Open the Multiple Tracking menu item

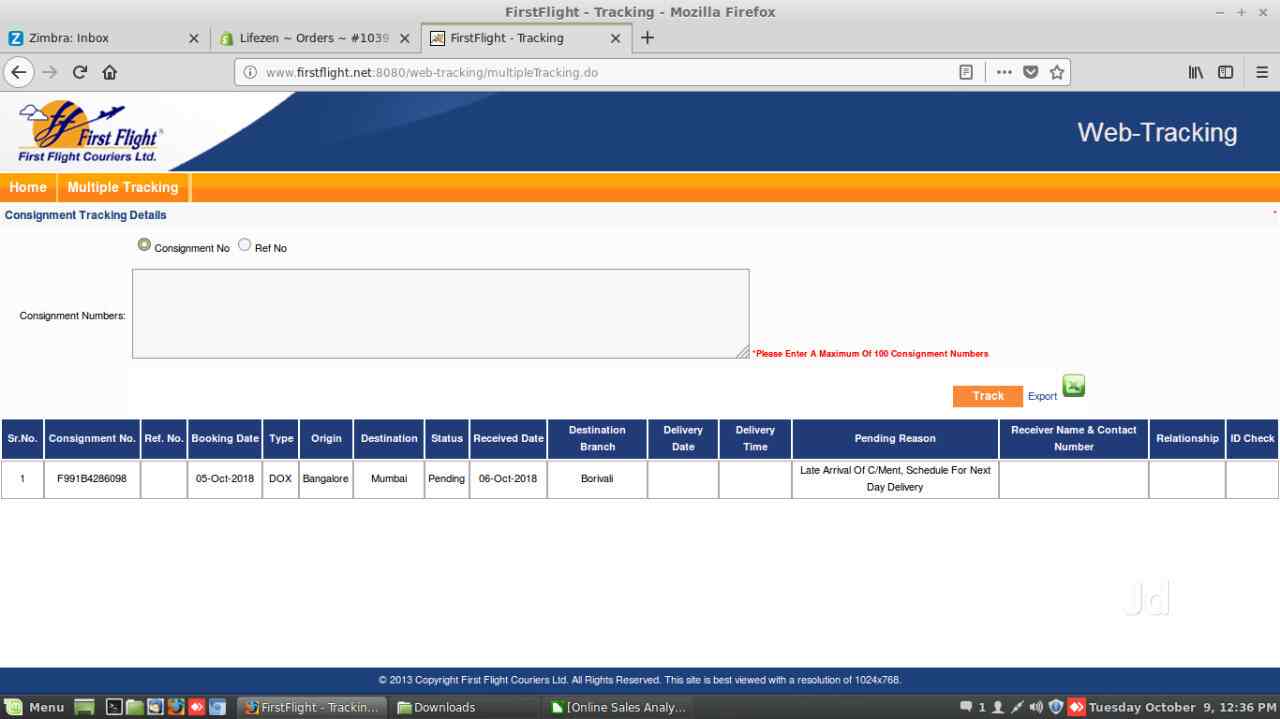123,187
